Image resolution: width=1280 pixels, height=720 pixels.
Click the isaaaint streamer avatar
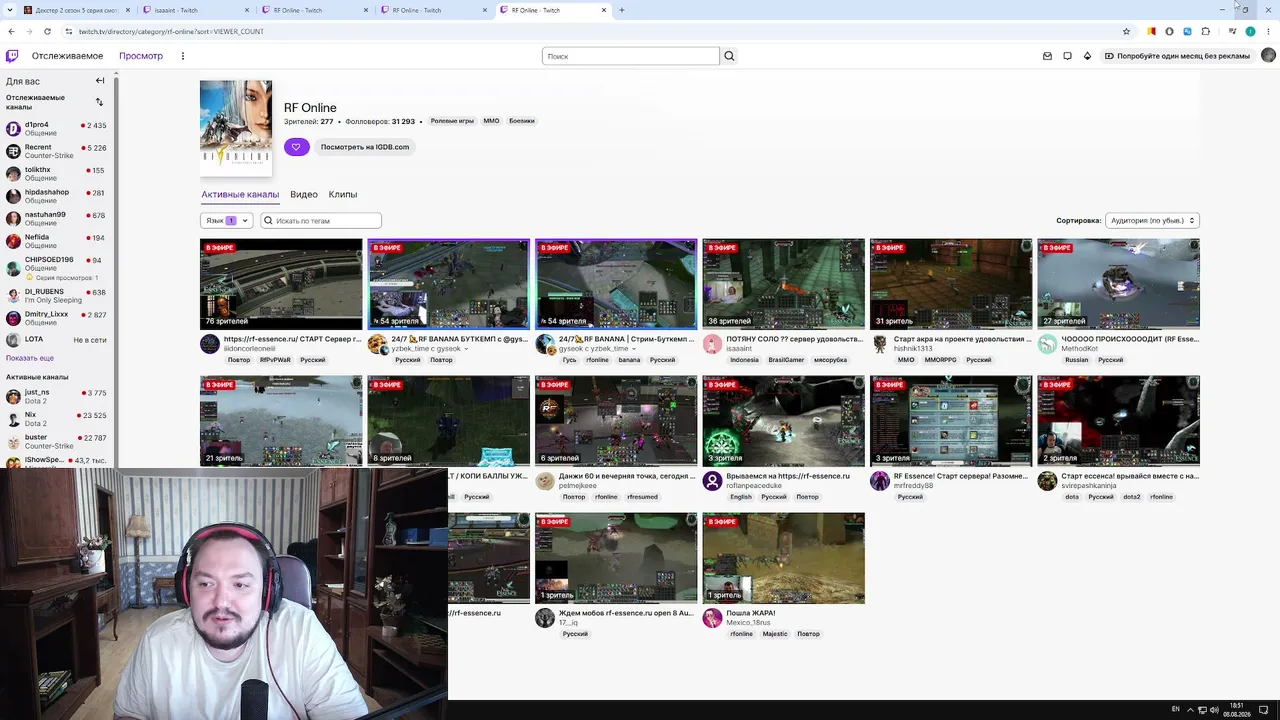pos(712,344)
